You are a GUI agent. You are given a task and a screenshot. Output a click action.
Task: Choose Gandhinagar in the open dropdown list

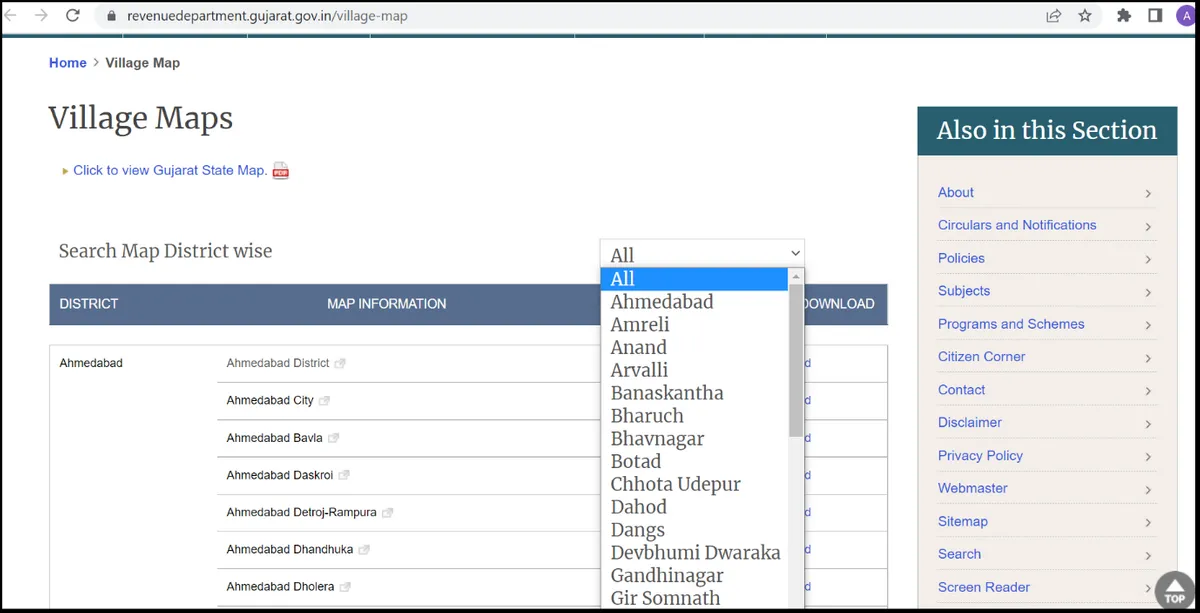[666, 575]
